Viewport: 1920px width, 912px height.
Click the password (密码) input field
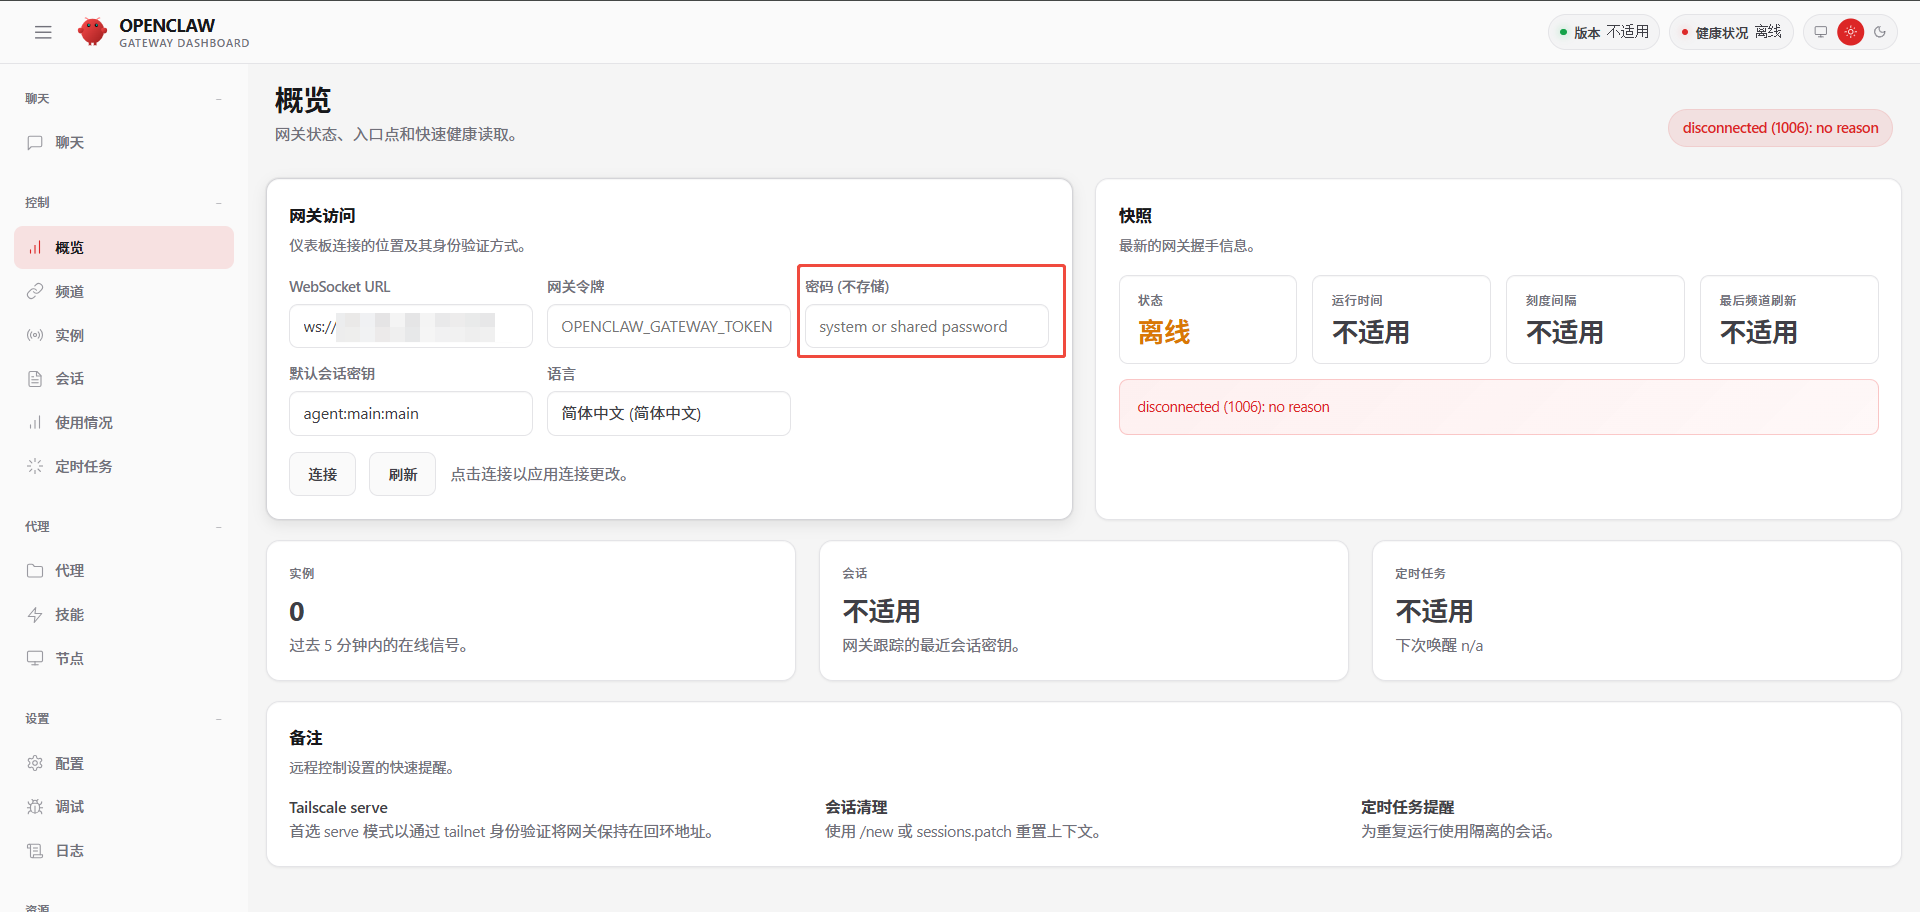(926, 327)
